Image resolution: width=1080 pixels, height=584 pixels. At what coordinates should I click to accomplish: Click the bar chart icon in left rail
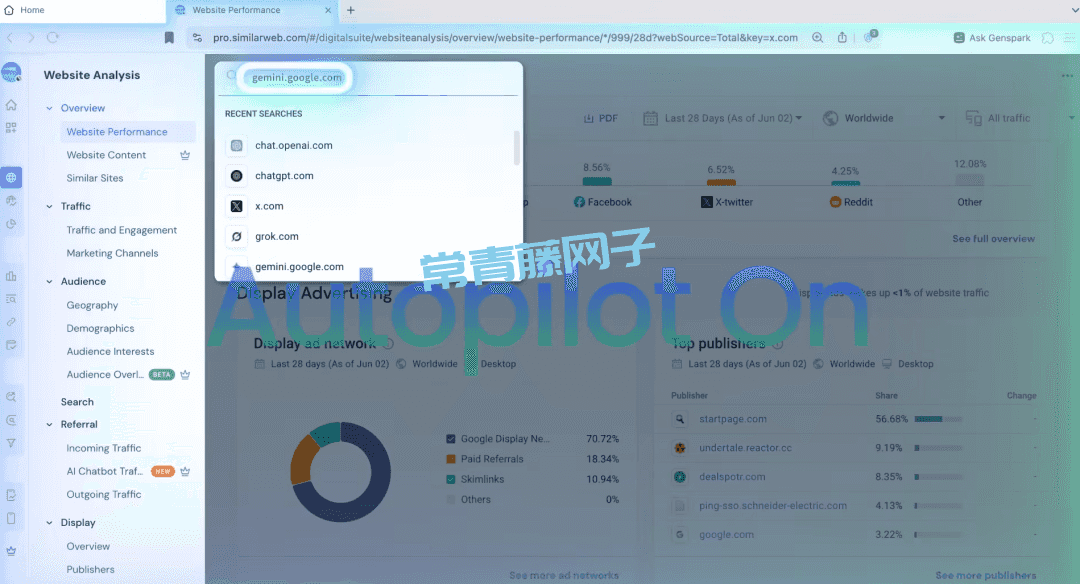point(11,276)
